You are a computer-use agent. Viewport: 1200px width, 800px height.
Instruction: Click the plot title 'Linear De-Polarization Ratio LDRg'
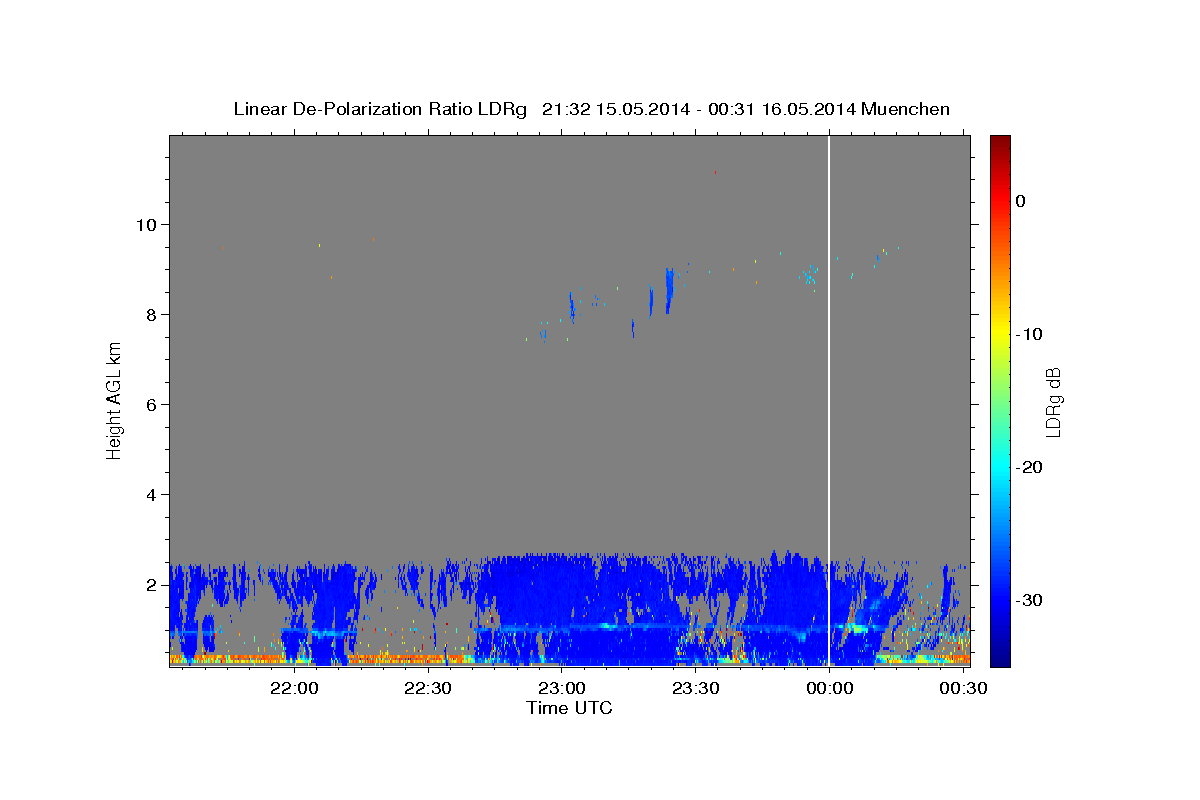pos(379,109)
